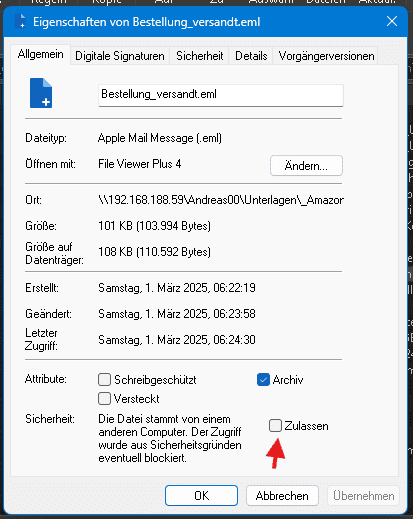Toggle the Versteckt attribute checkbox
Image resolution: width=413 pixels, height=519 pixels.
click(104, 398)
